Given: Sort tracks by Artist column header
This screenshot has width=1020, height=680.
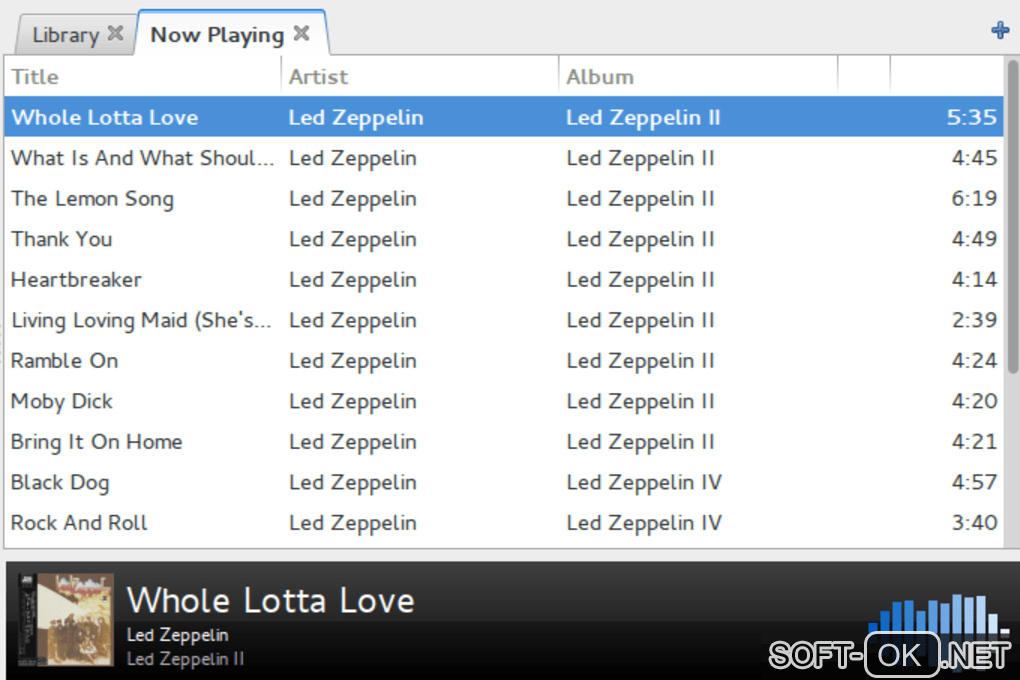Looking at the screenshot, I should click(420, 76).
